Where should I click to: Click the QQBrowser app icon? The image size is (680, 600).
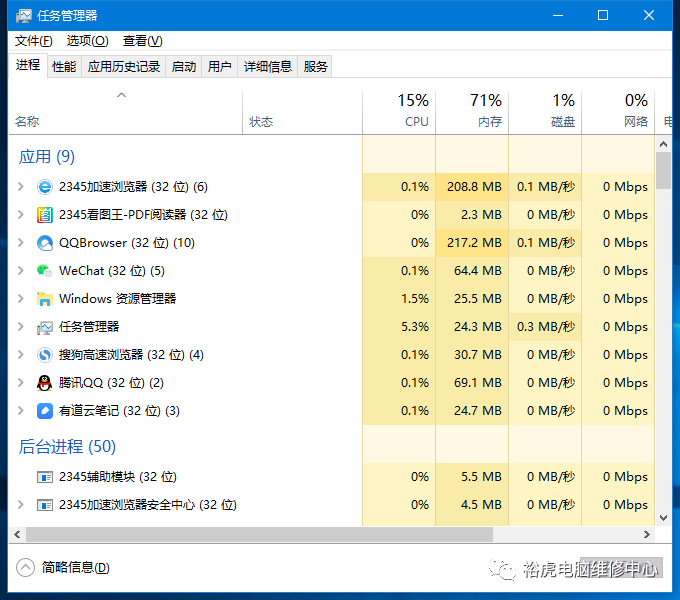click(x=45, y=243)
